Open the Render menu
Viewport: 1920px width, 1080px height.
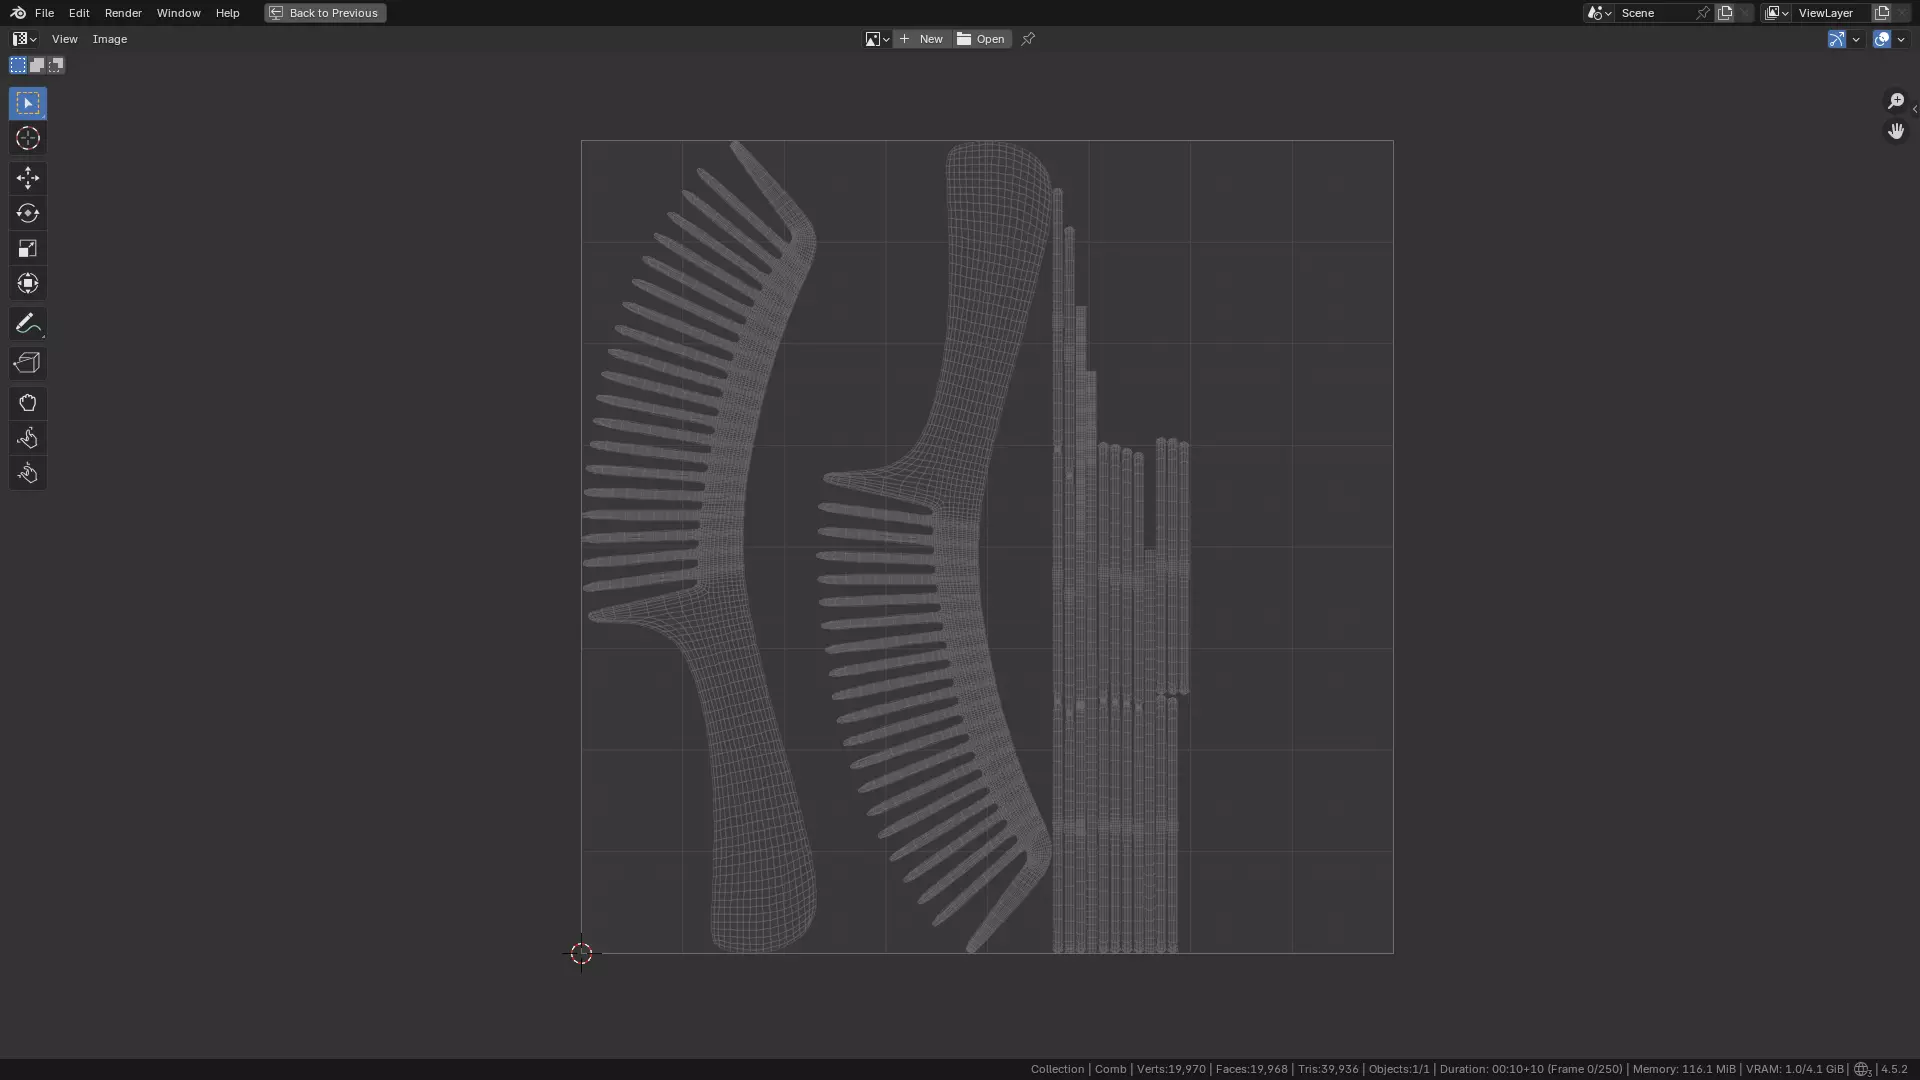point(123,13)
